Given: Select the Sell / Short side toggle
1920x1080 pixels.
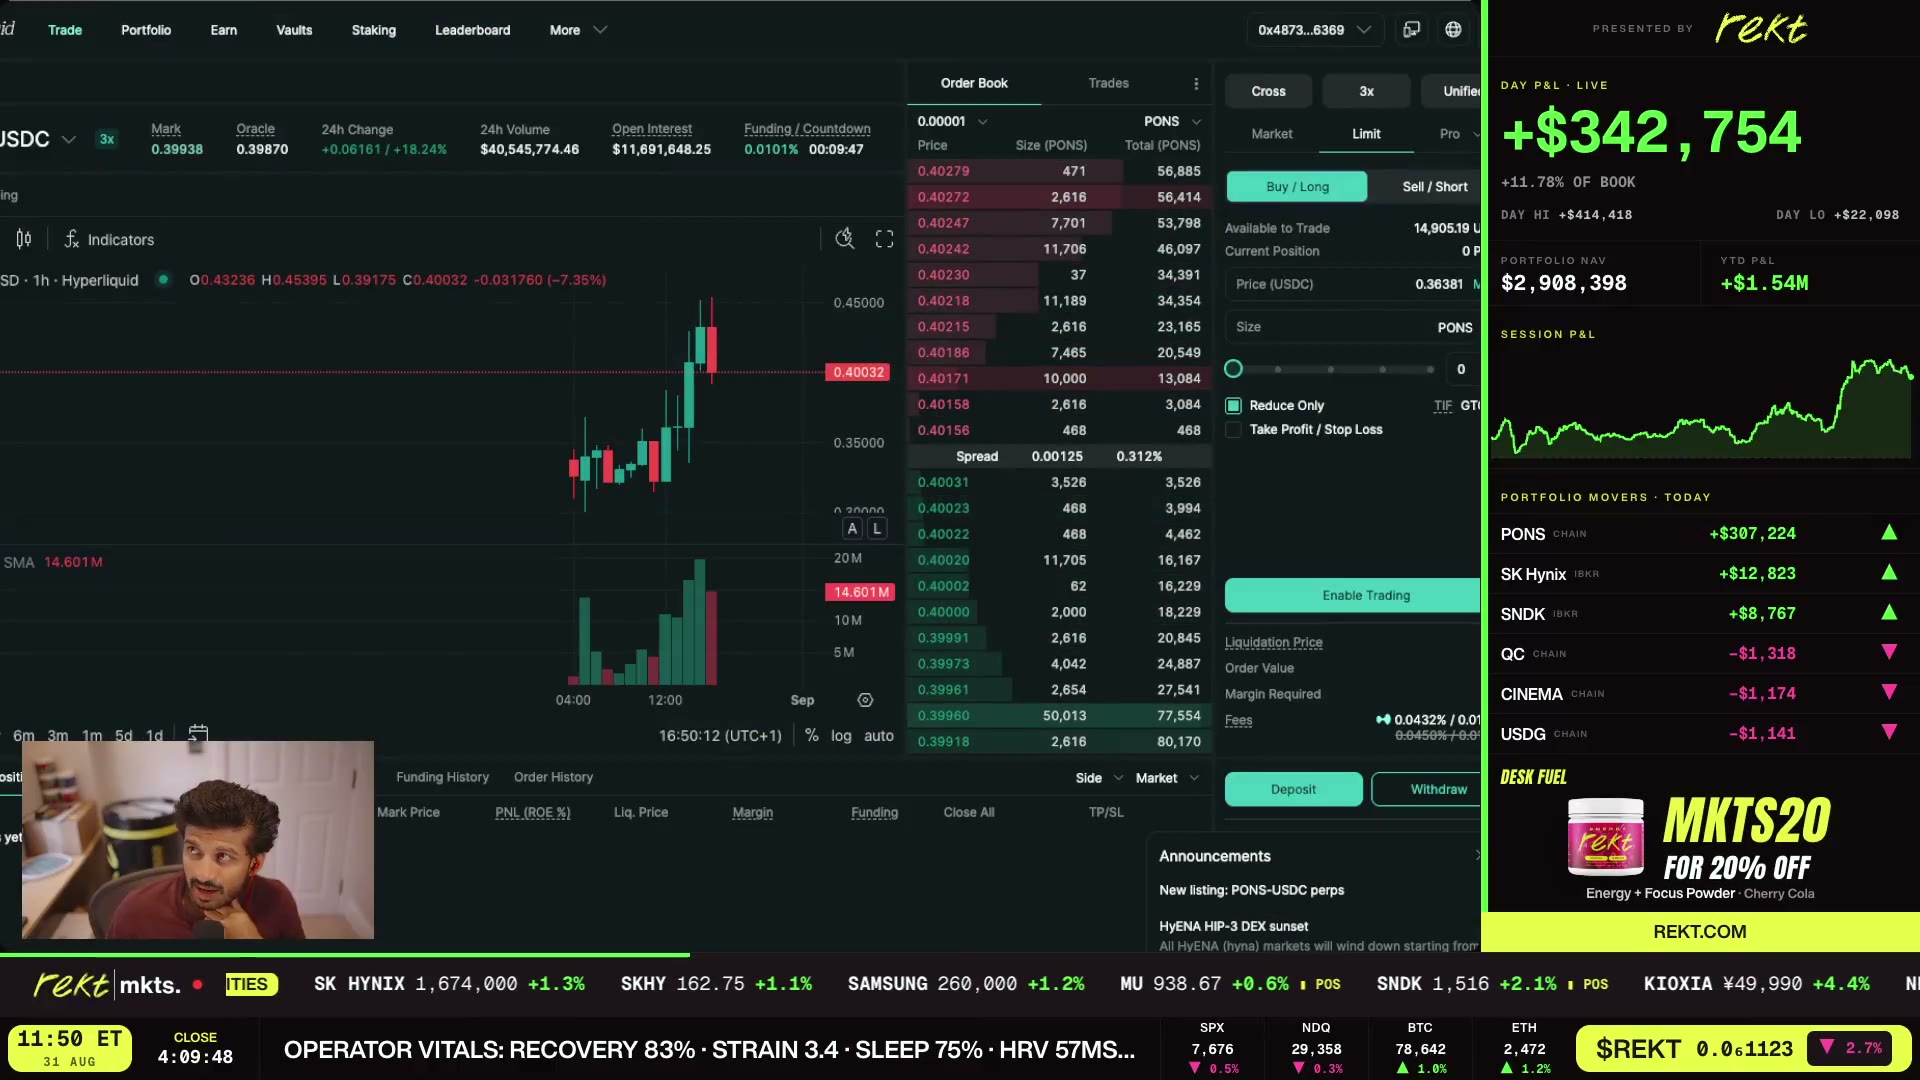Looking at the screenshot, I should [1429, 186].
